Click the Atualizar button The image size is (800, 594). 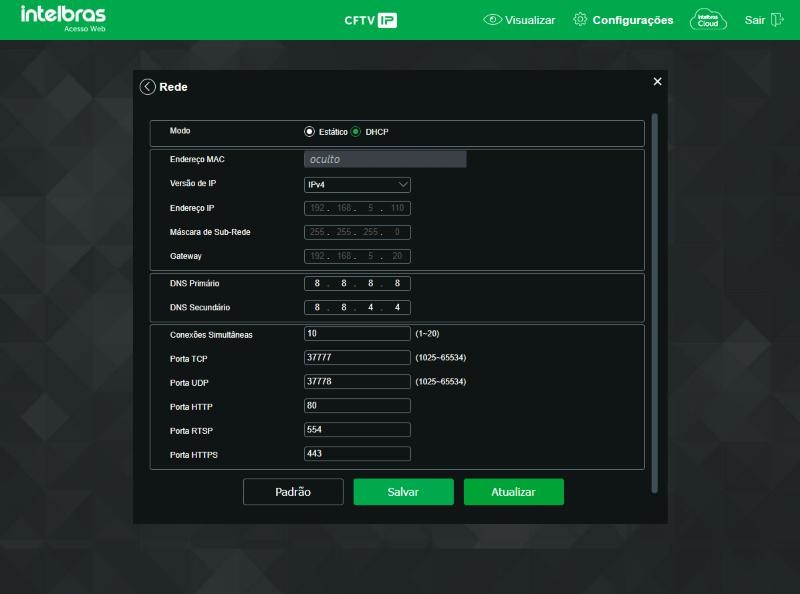[x=514, y=492]
